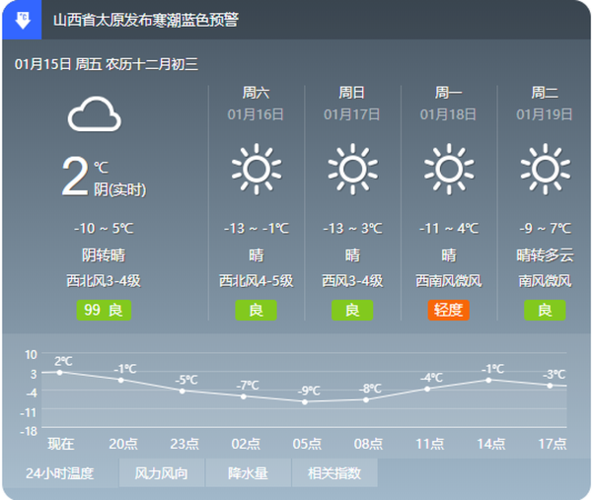Image resolution: width=592 pixels, height=500 pixels.
Task: Click the green 良 badge under 周日
Action: (x=352, y=310)
